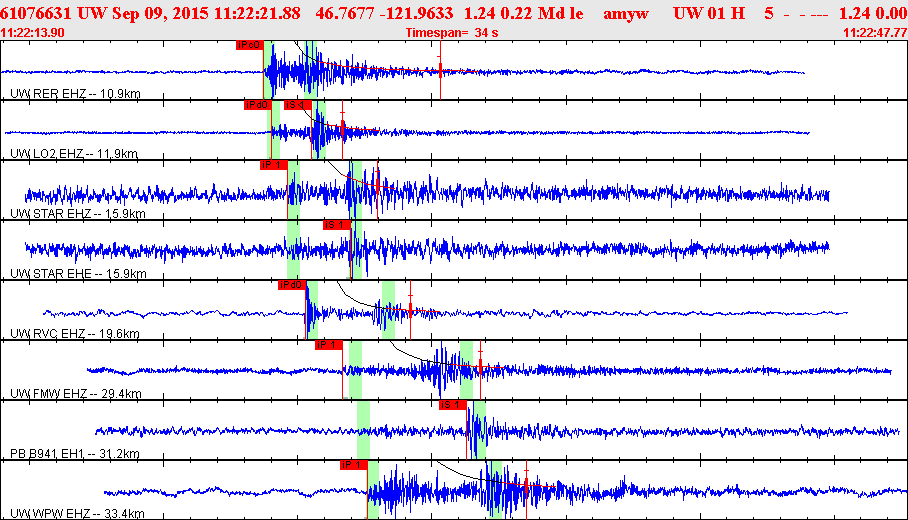This screenshot has height=520, width=908.
Task: Click the UW FMW EHZ station label
Action: pos(77,393)
